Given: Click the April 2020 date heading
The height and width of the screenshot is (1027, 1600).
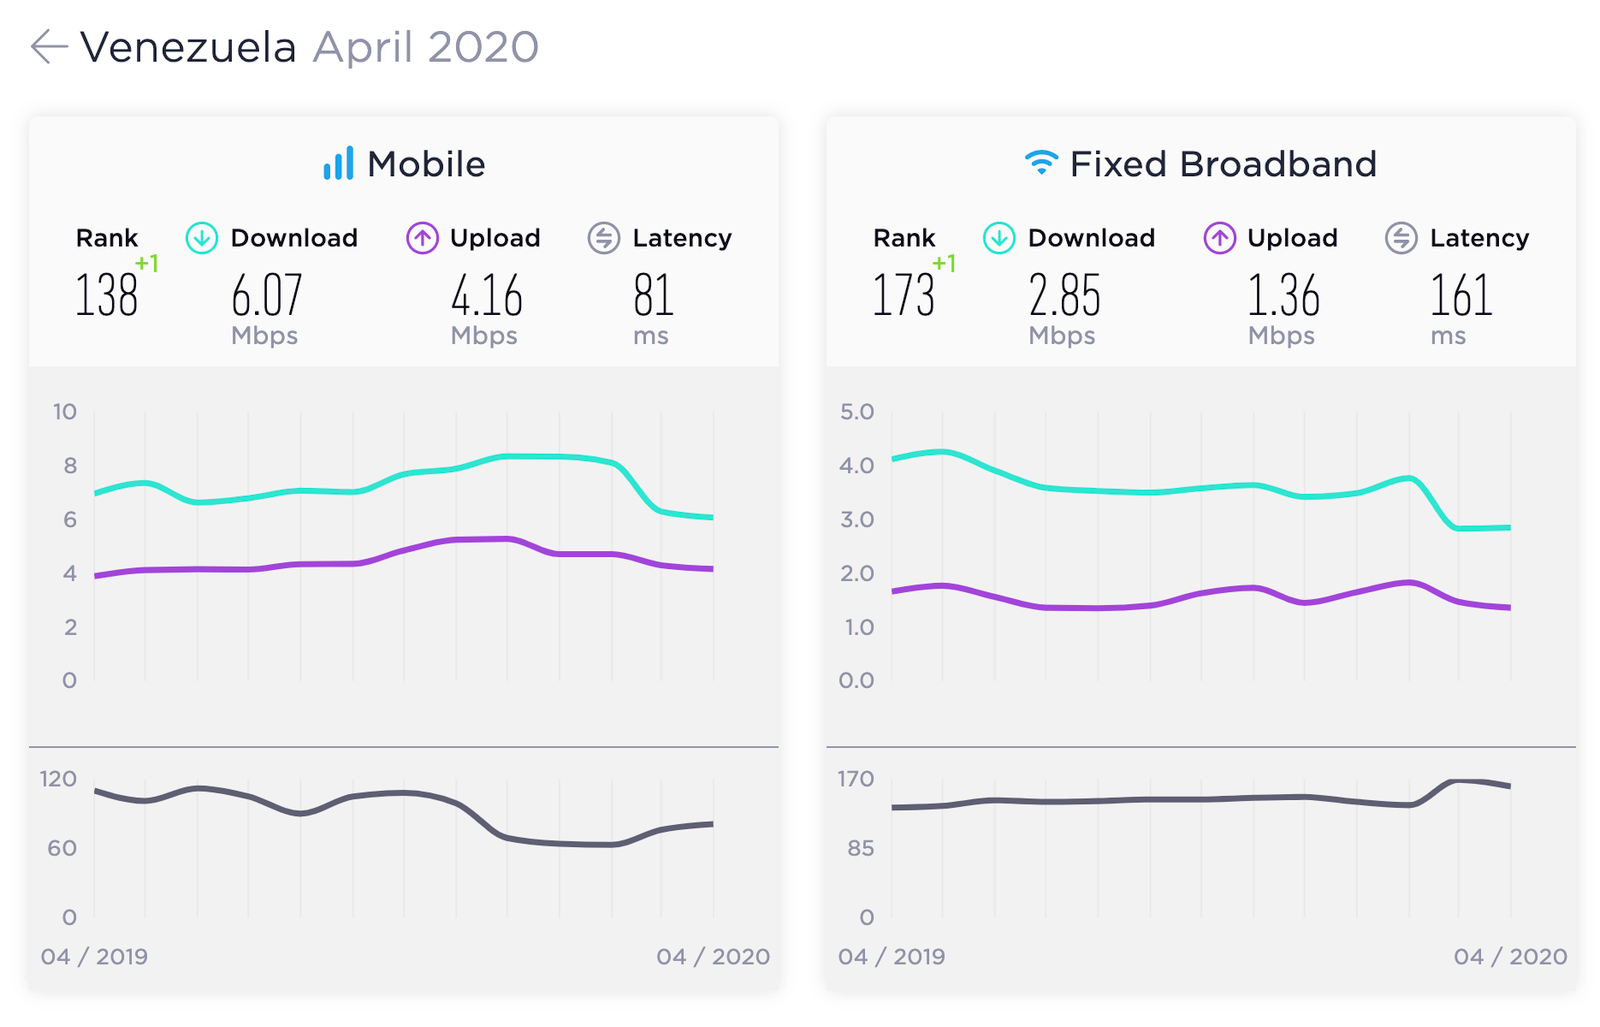Looking at the screenshot, I should coord(426,47).
